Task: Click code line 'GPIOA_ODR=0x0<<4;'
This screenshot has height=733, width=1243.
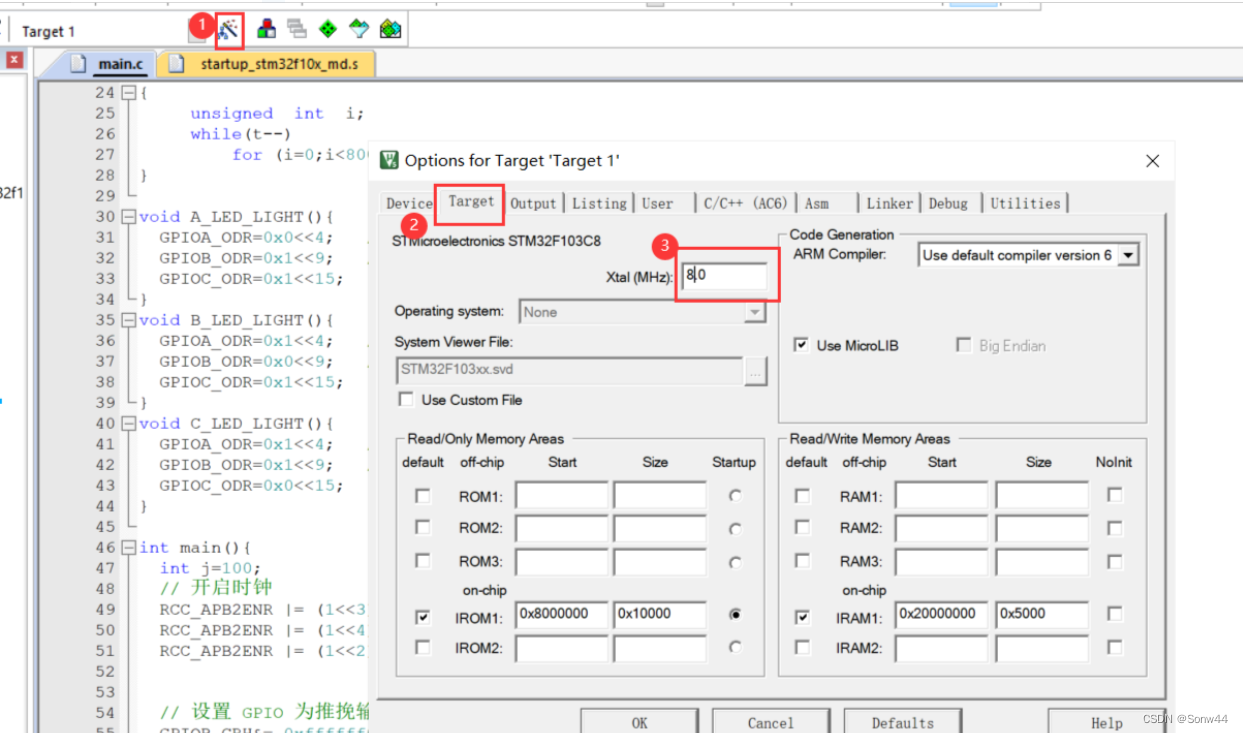Action: (x=245, y=237)
